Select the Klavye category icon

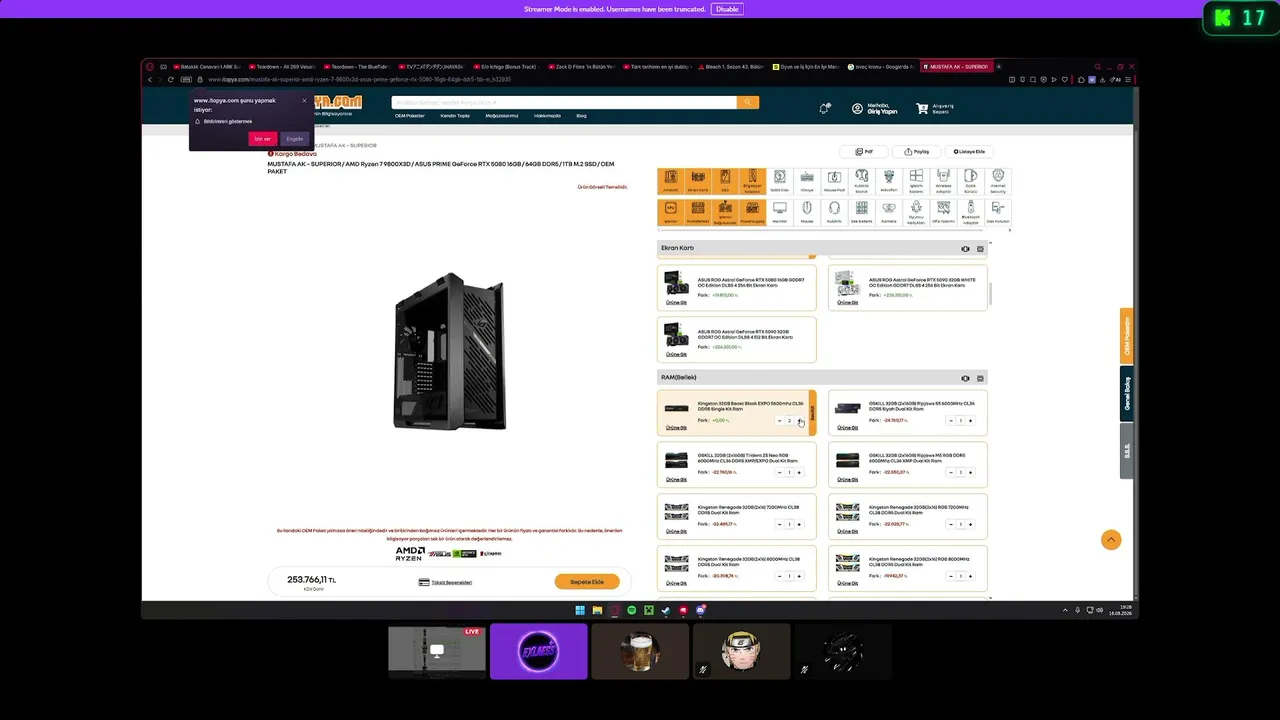pos(806,181)
